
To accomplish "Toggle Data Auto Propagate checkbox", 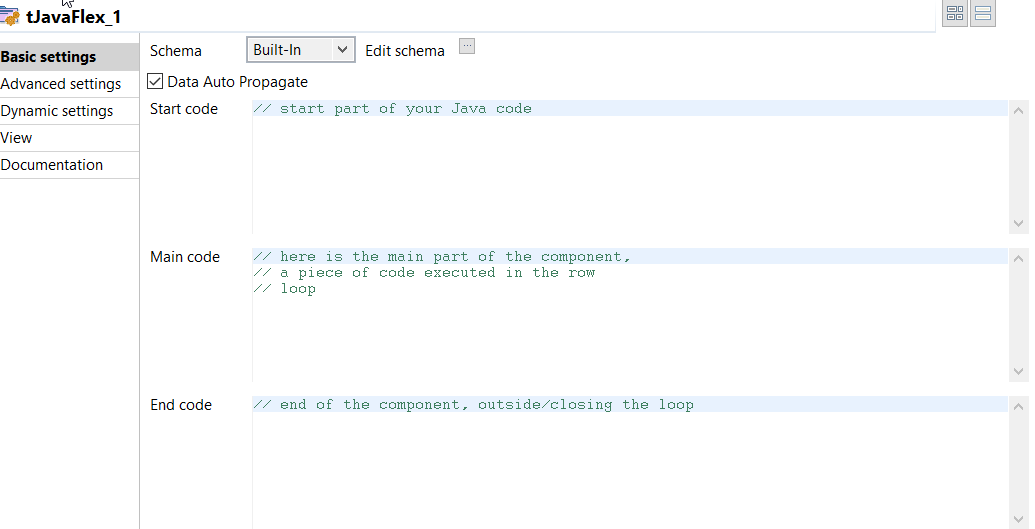I will pyautogui.click(x=154, y=81).
